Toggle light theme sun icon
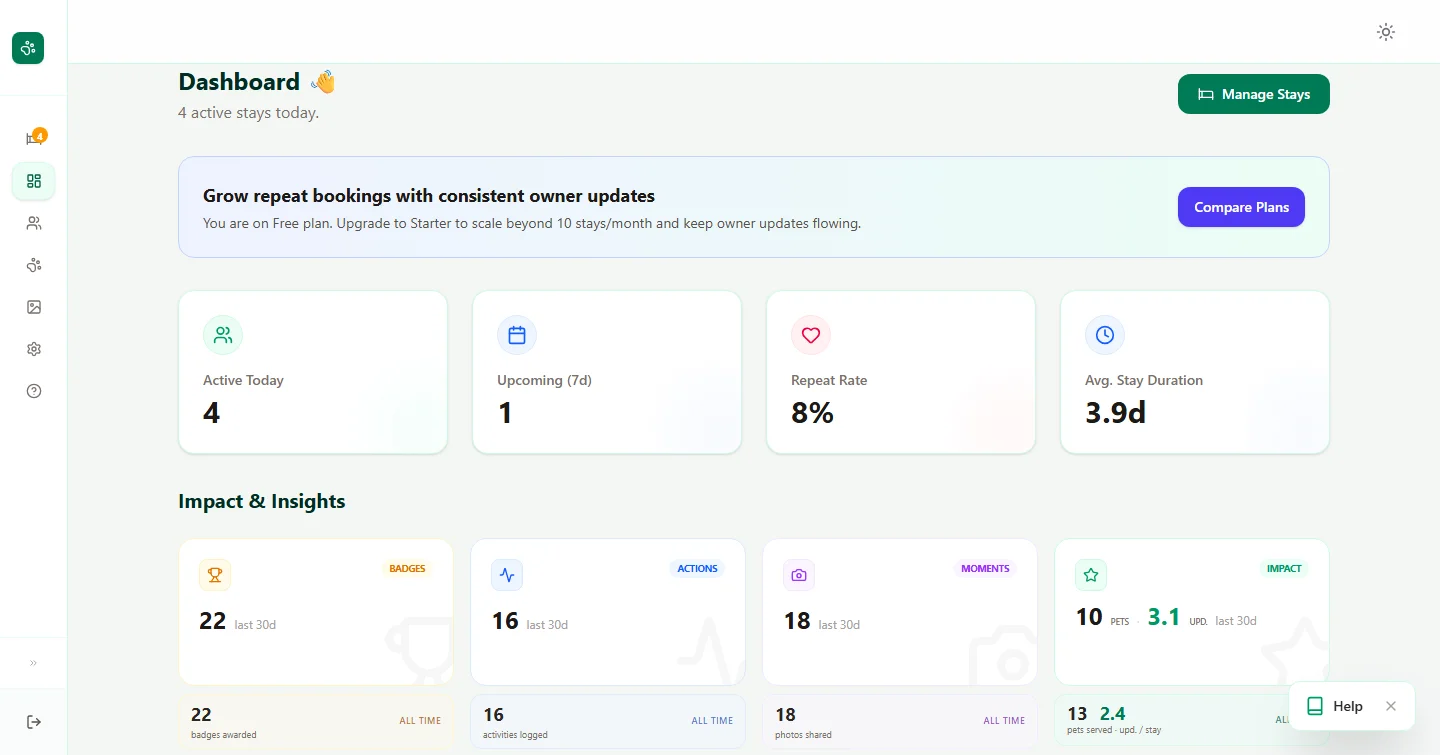 point(1386,32)
